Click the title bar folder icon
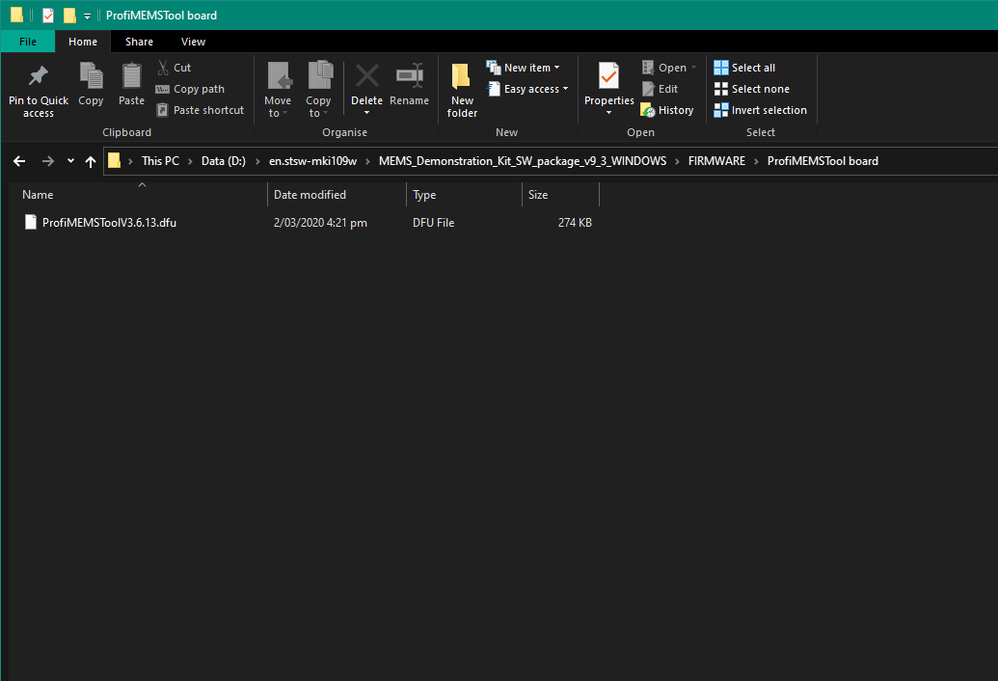 click(17, 14)
